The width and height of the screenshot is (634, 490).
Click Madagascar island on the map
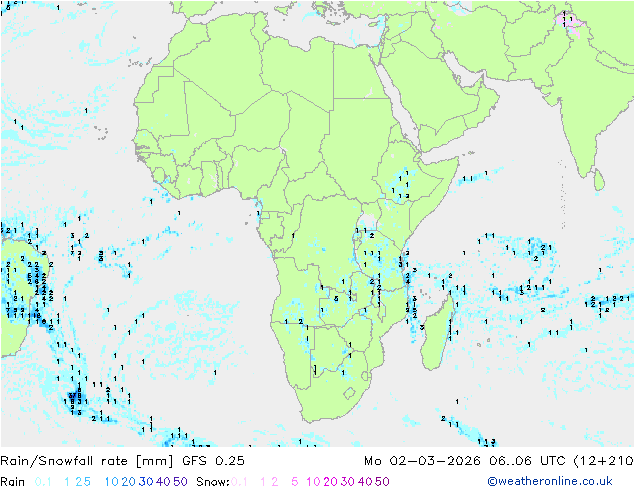coord(437,334)
